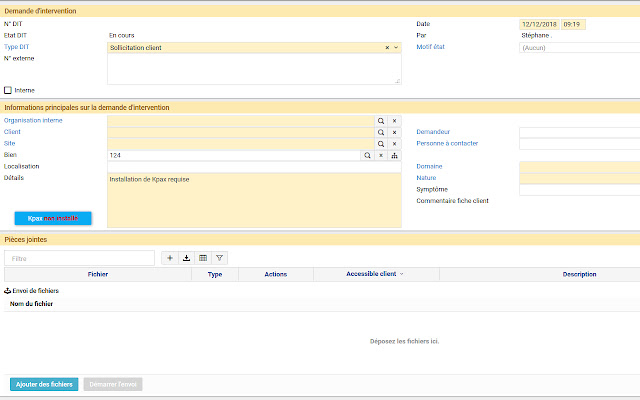This screenshot has height=400, width=640.
Task: Click the Client input field
Action: tap(241, 132)
